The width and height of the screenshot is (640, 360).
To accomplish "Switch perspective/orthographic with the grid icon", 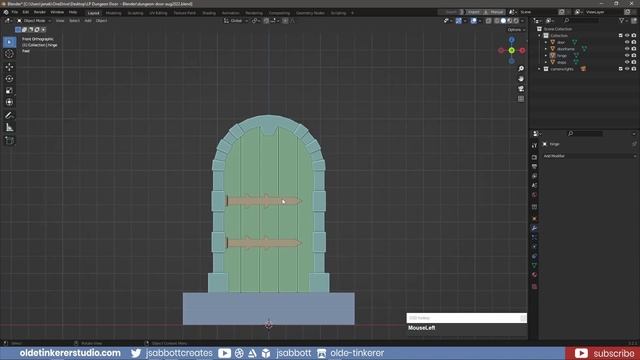I will [x=521, y=99].
